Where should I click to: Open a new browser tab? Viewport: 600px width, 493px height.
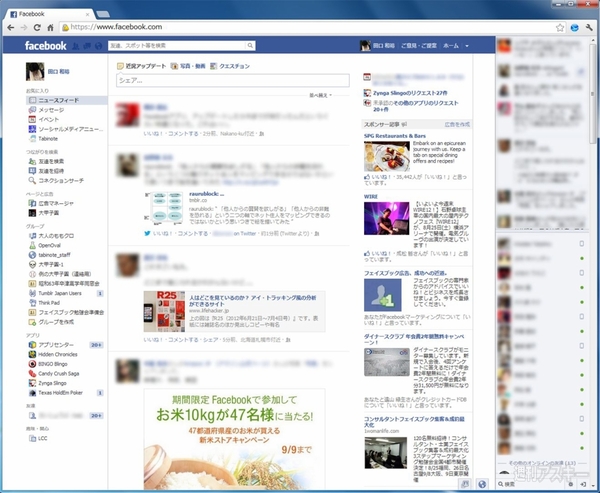(x=103, y=14)
